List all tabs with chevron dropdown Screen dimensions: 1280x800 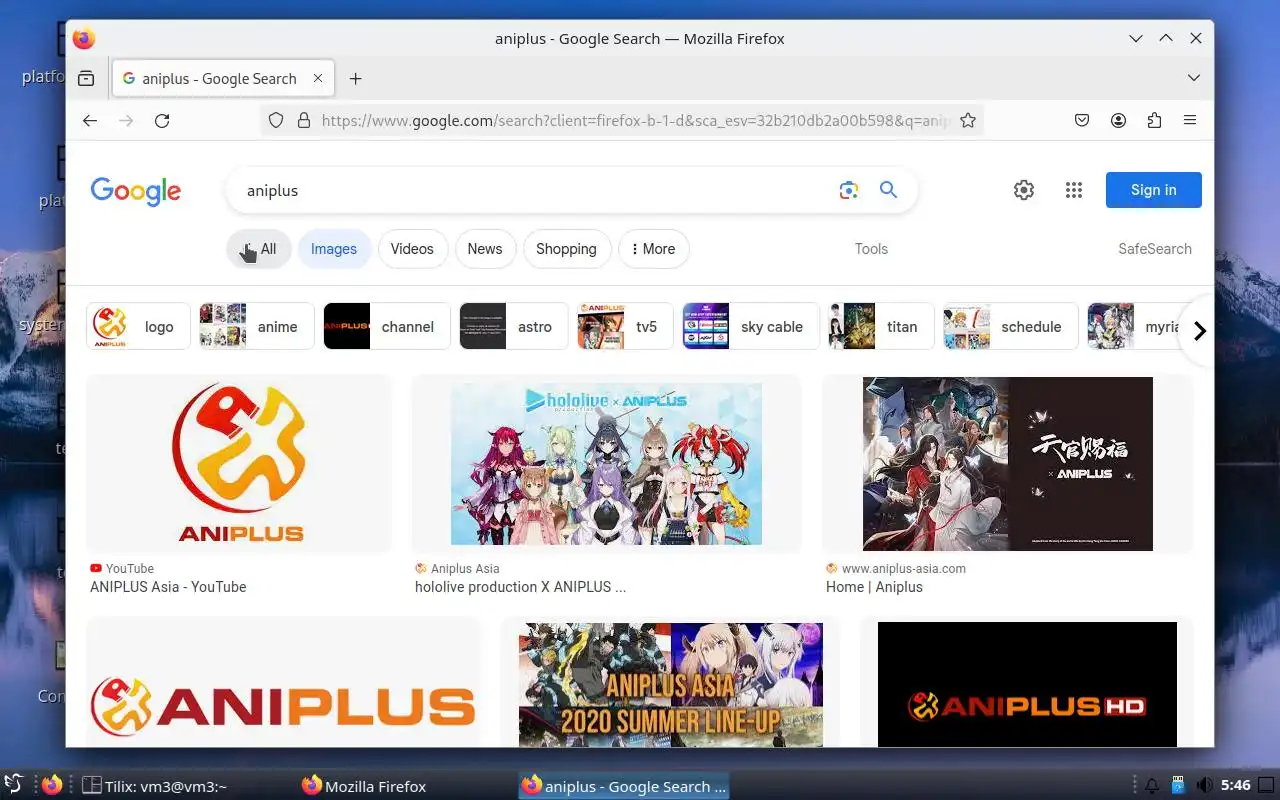coord(1194,78)
